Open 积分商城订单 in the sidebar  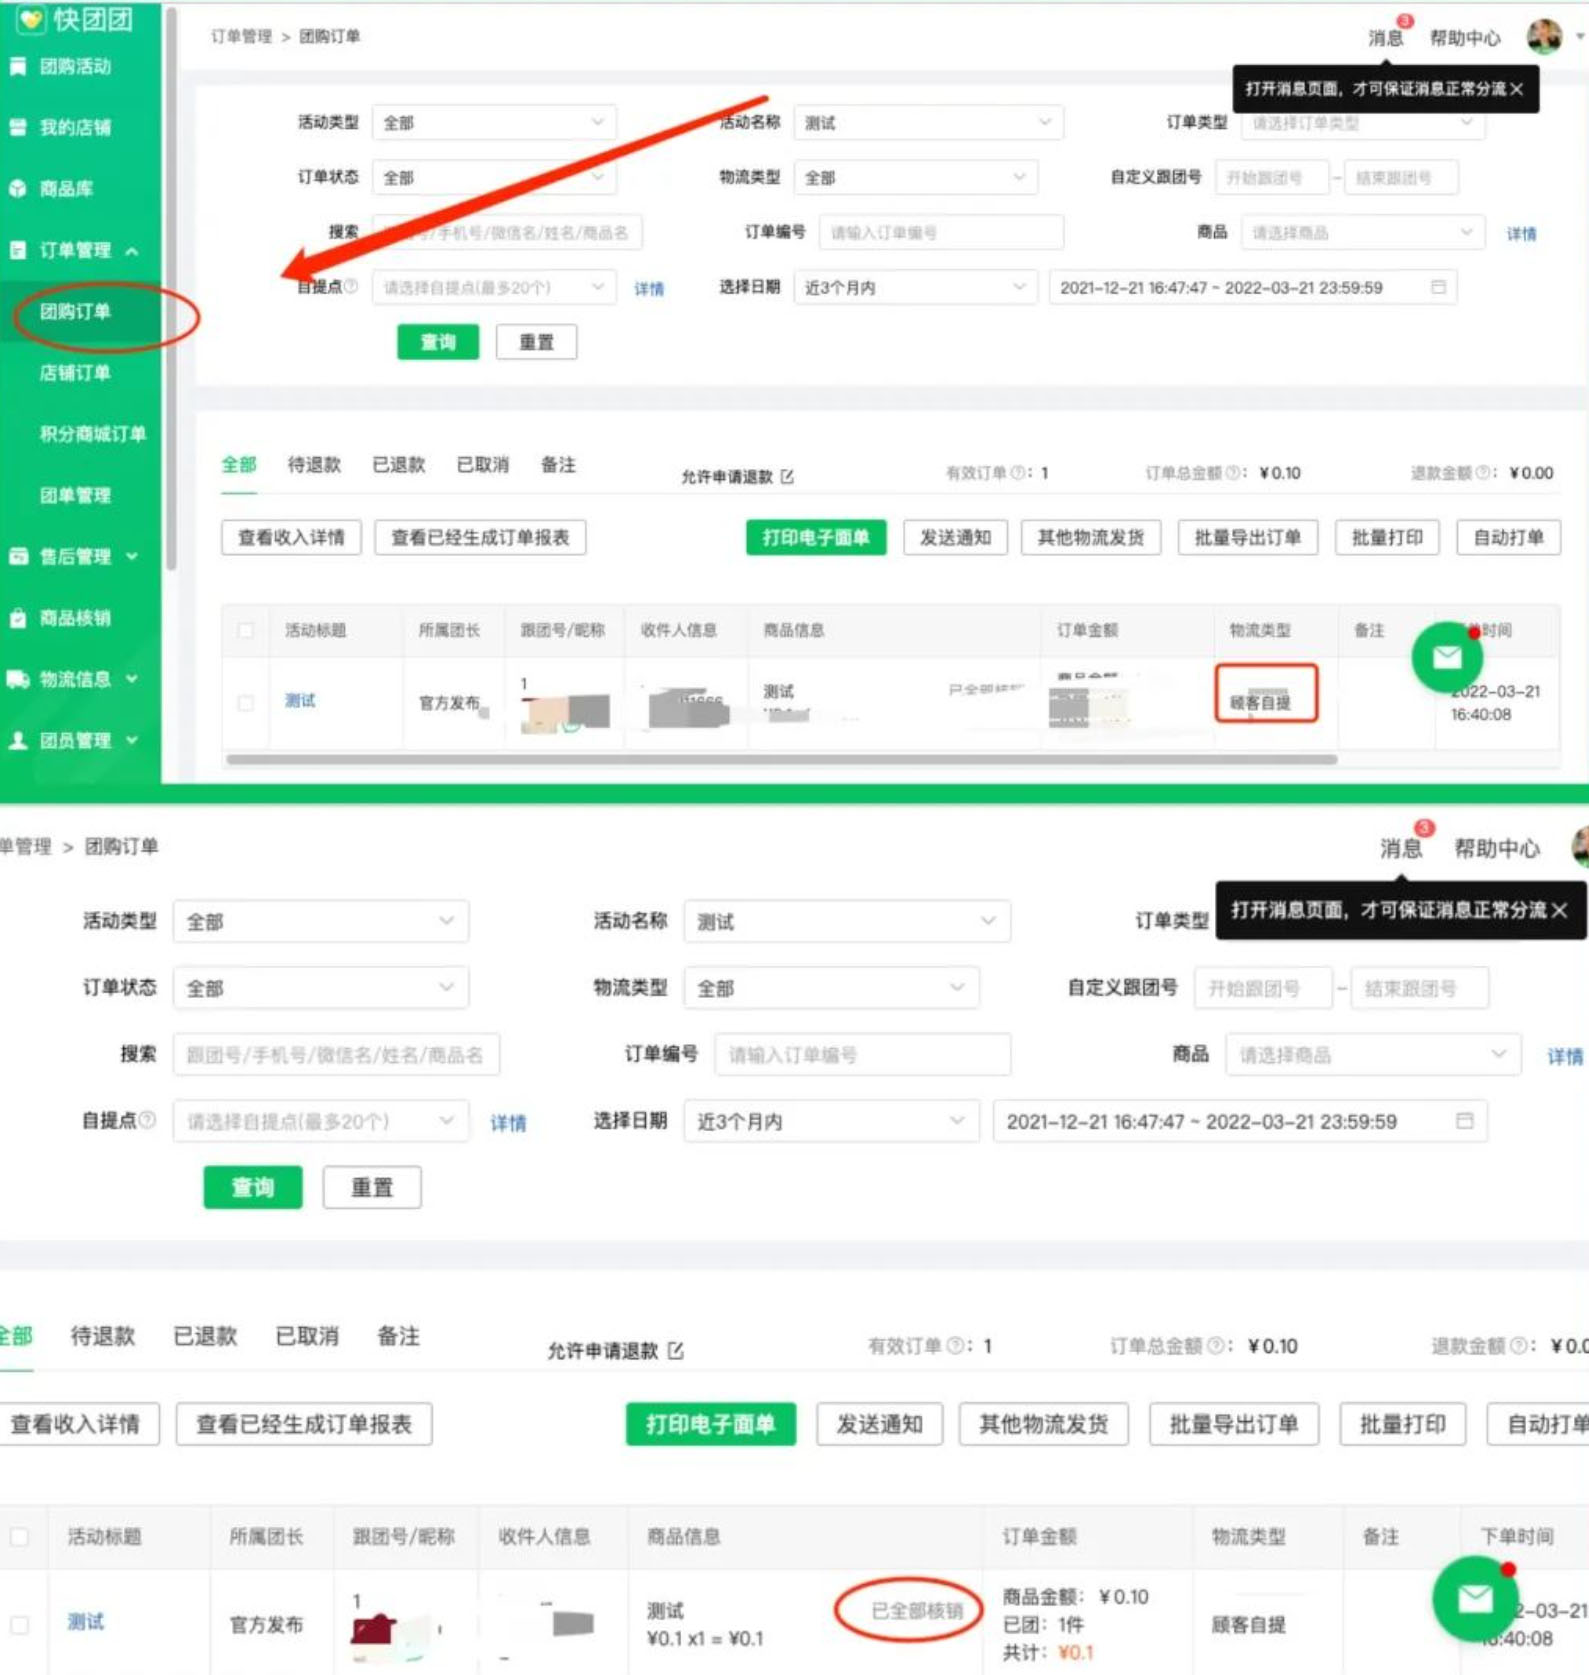(92, 434)
